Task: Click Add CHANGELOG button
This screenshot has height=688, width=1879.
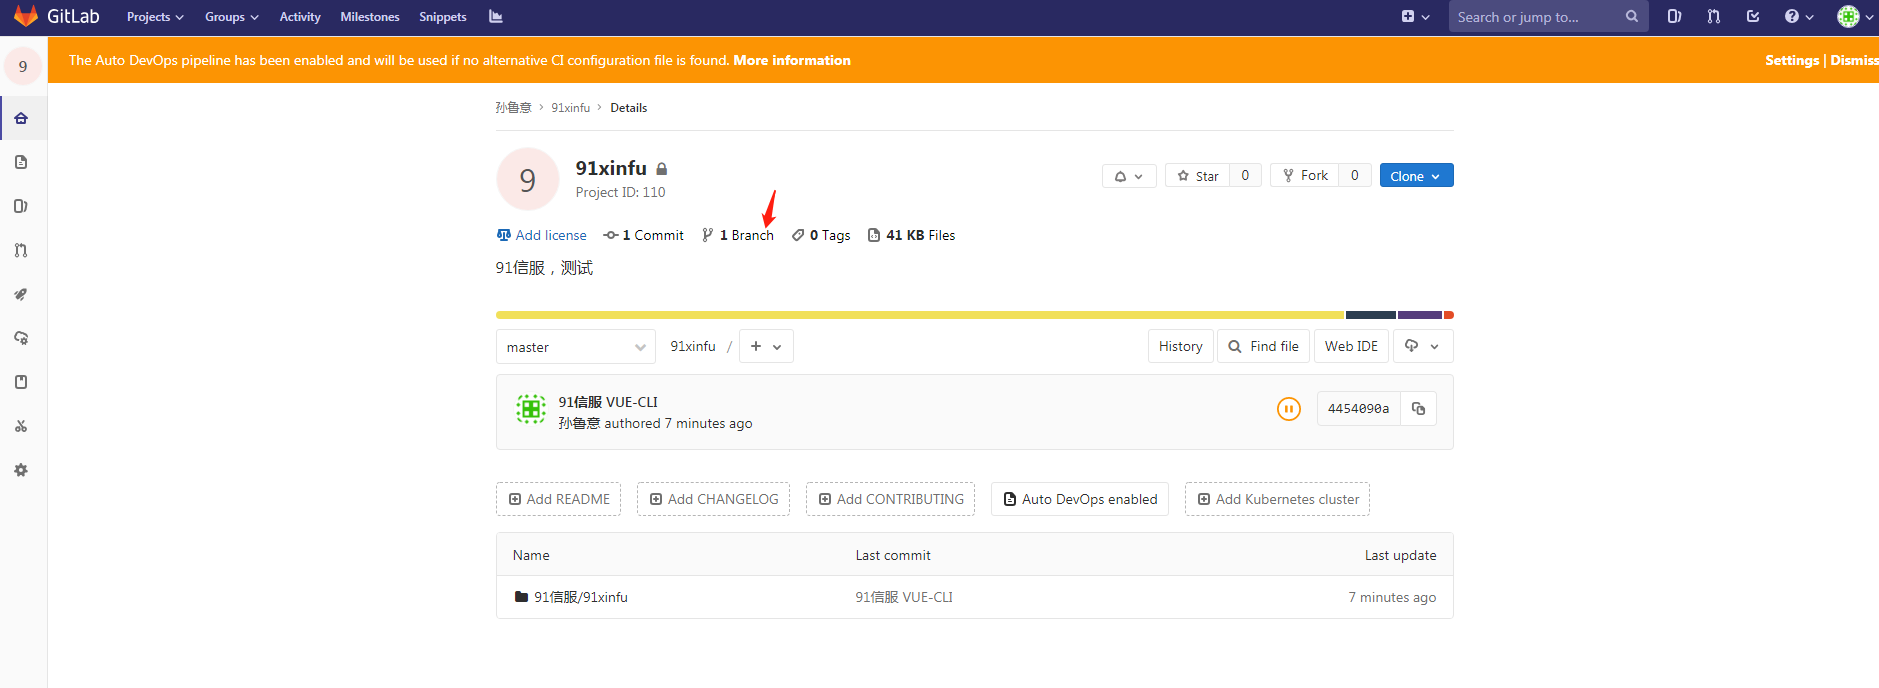Action: click(x=714, y=499)
